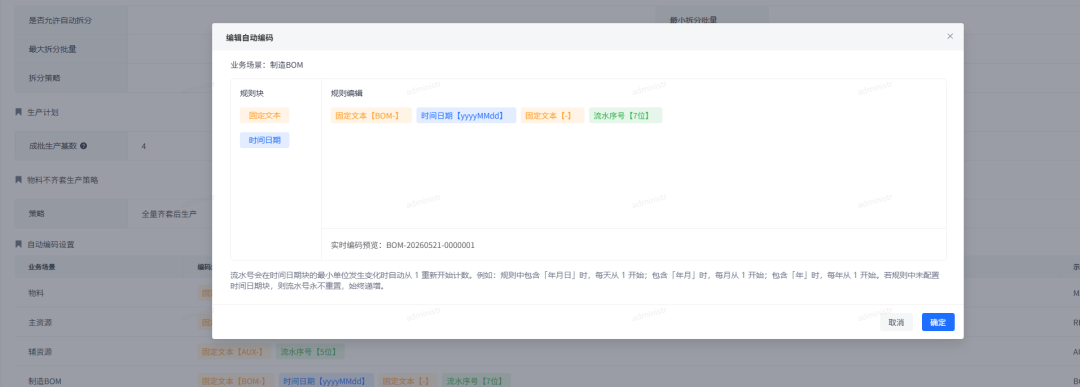This screenshot has height=387, width=1080.
Task: Click the 最大拆分批量 field label
Action: point(52,50)
